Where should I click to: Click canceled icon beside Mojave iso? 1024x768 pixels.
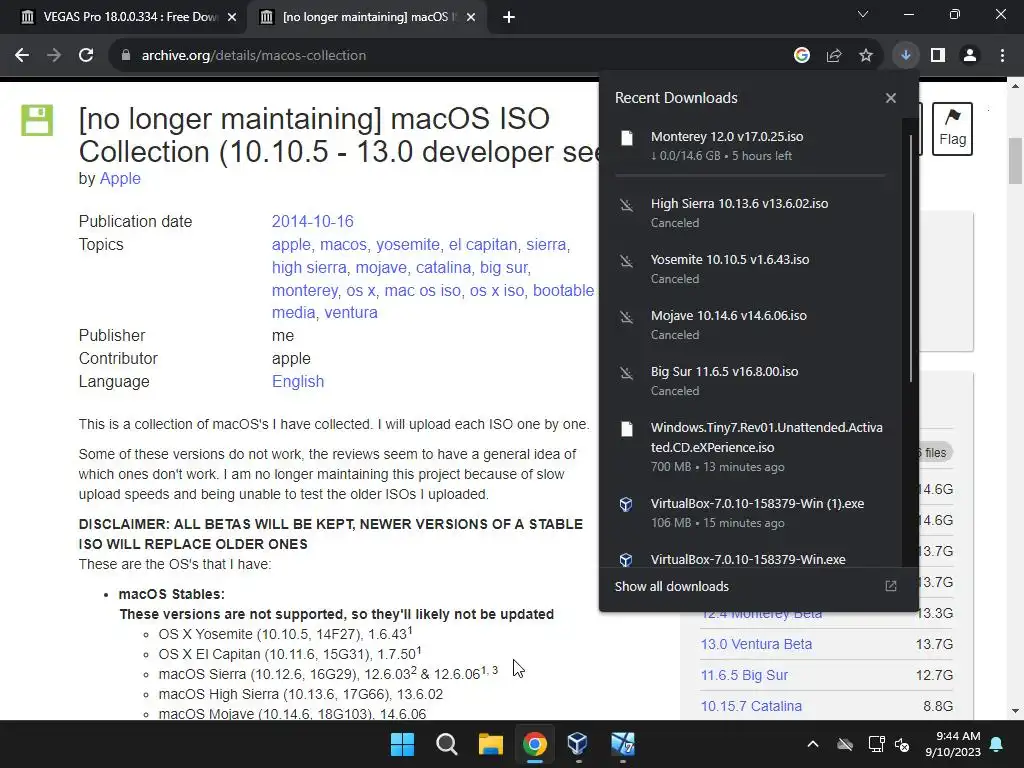point(626,317)
